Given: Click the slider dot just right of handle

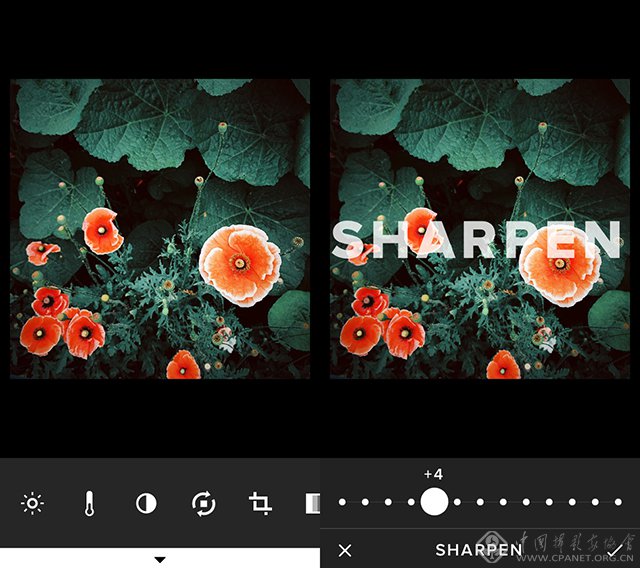Looking at the screenshot, I should (458, 502).
